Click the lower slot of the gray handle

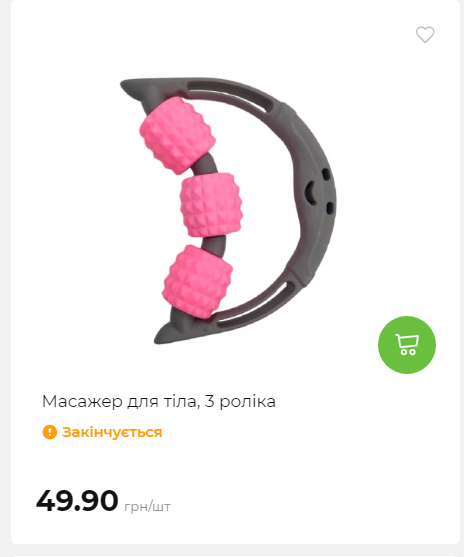(x=256, y=305)
